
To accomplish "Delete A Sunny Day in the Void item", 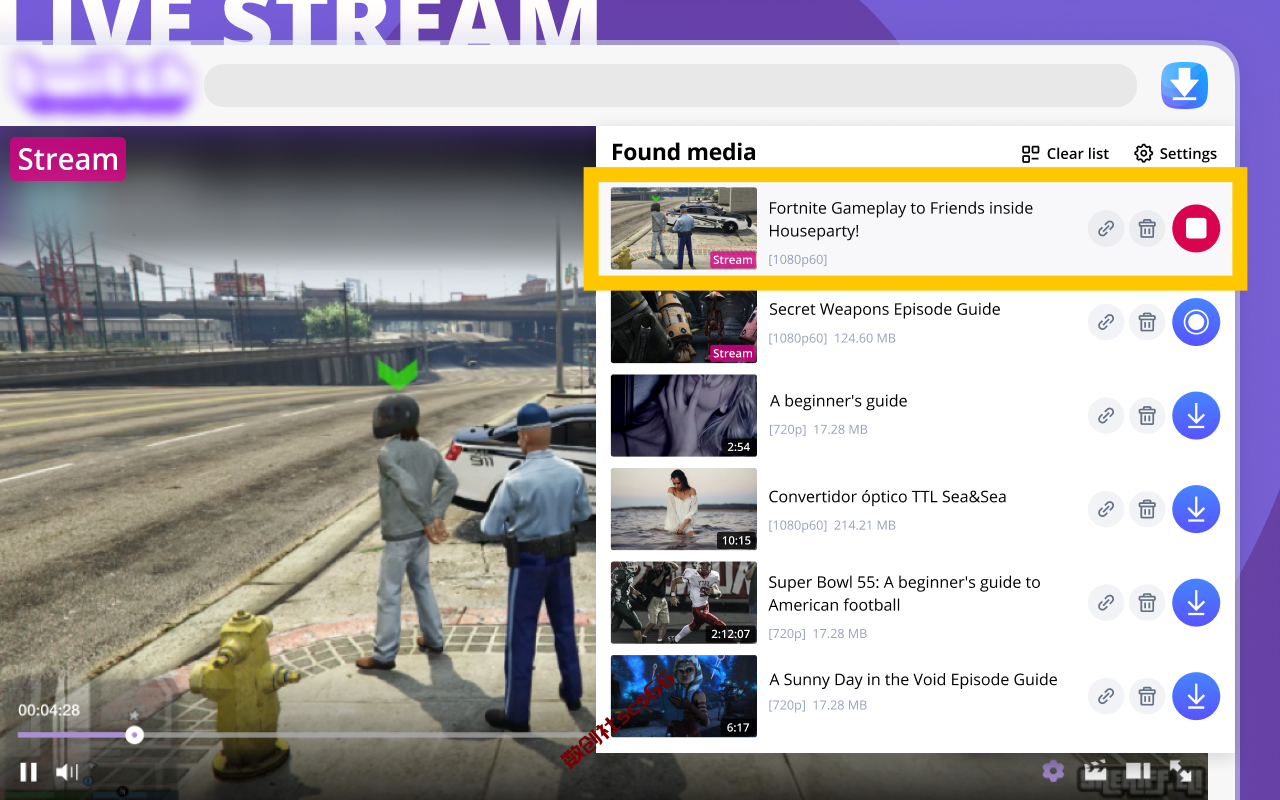I will tap(1147, 696).
